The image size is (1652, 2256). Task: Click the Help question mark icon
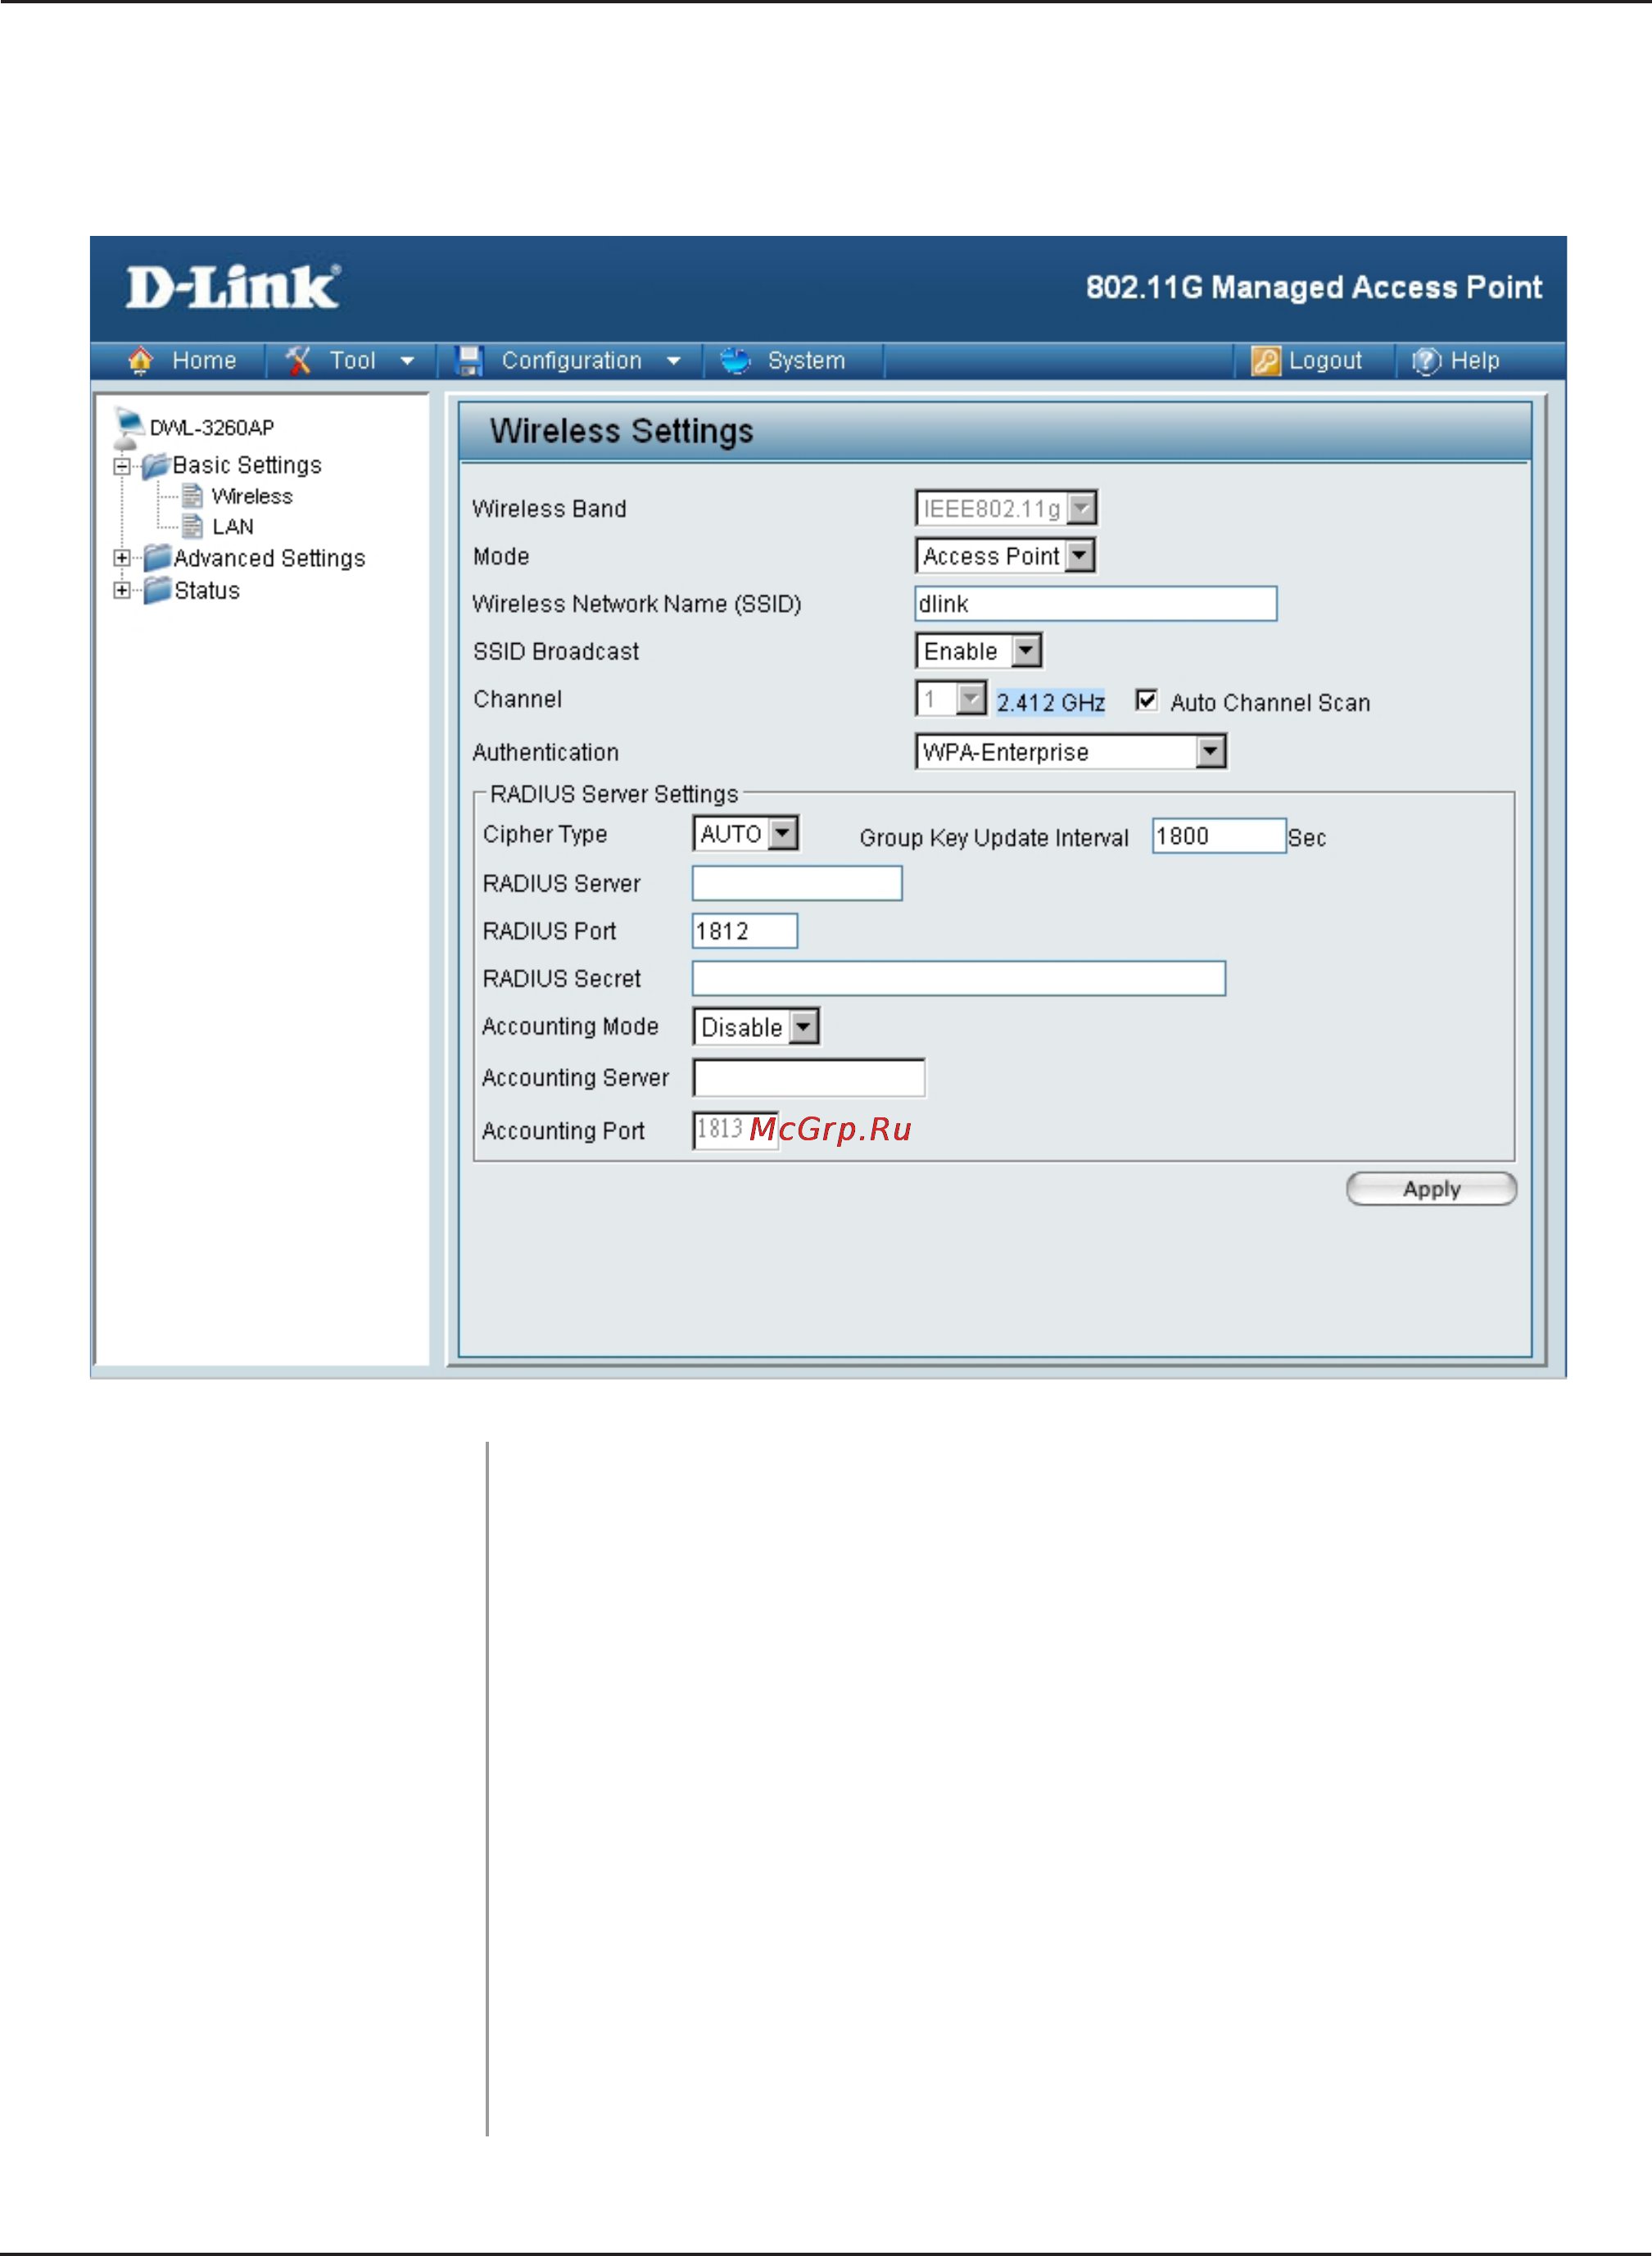coord(1427,360)
